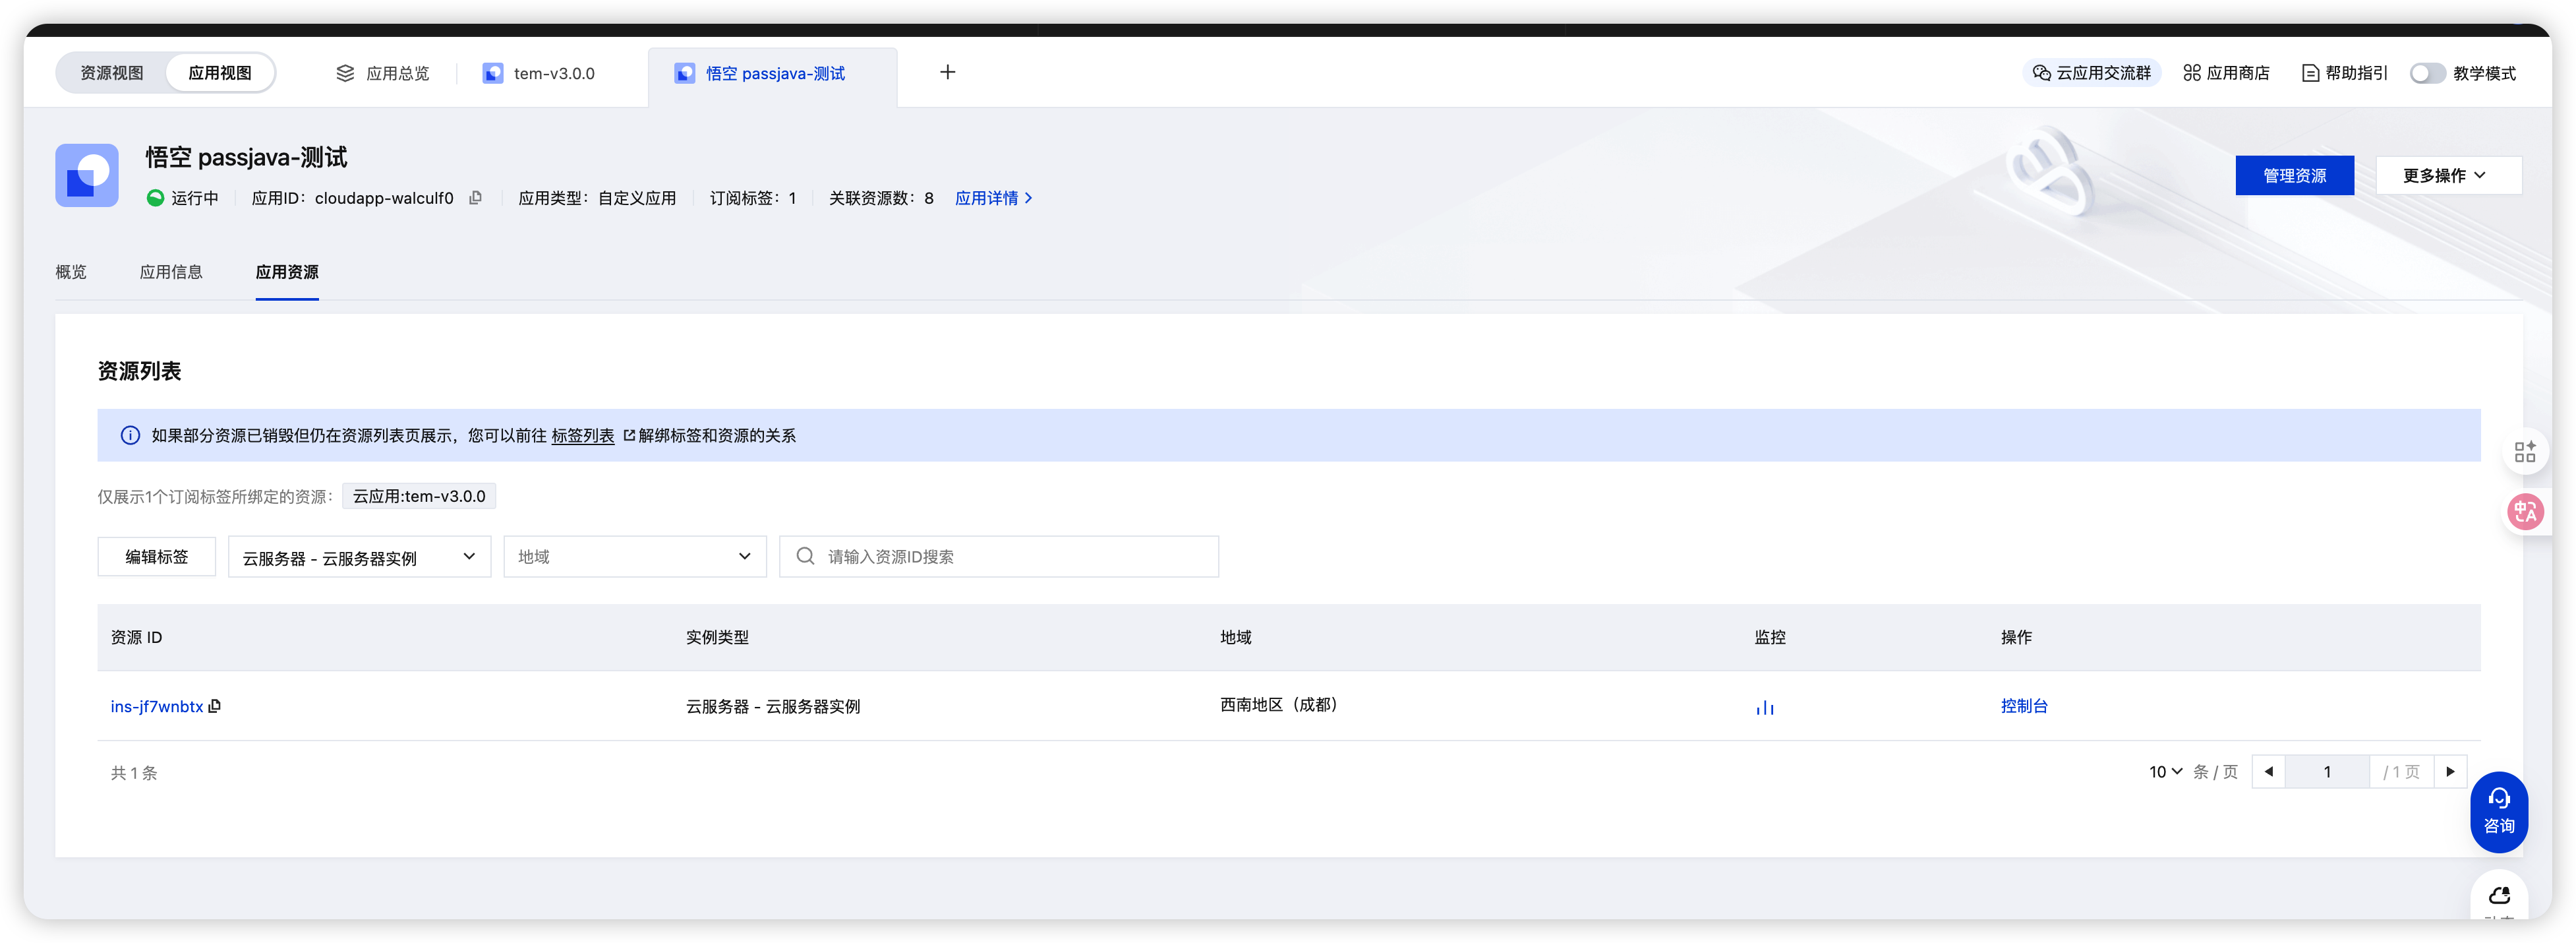Switch to the 概览 tab
Viewport: 2576px width, 943px height.
tap(71, 272)
